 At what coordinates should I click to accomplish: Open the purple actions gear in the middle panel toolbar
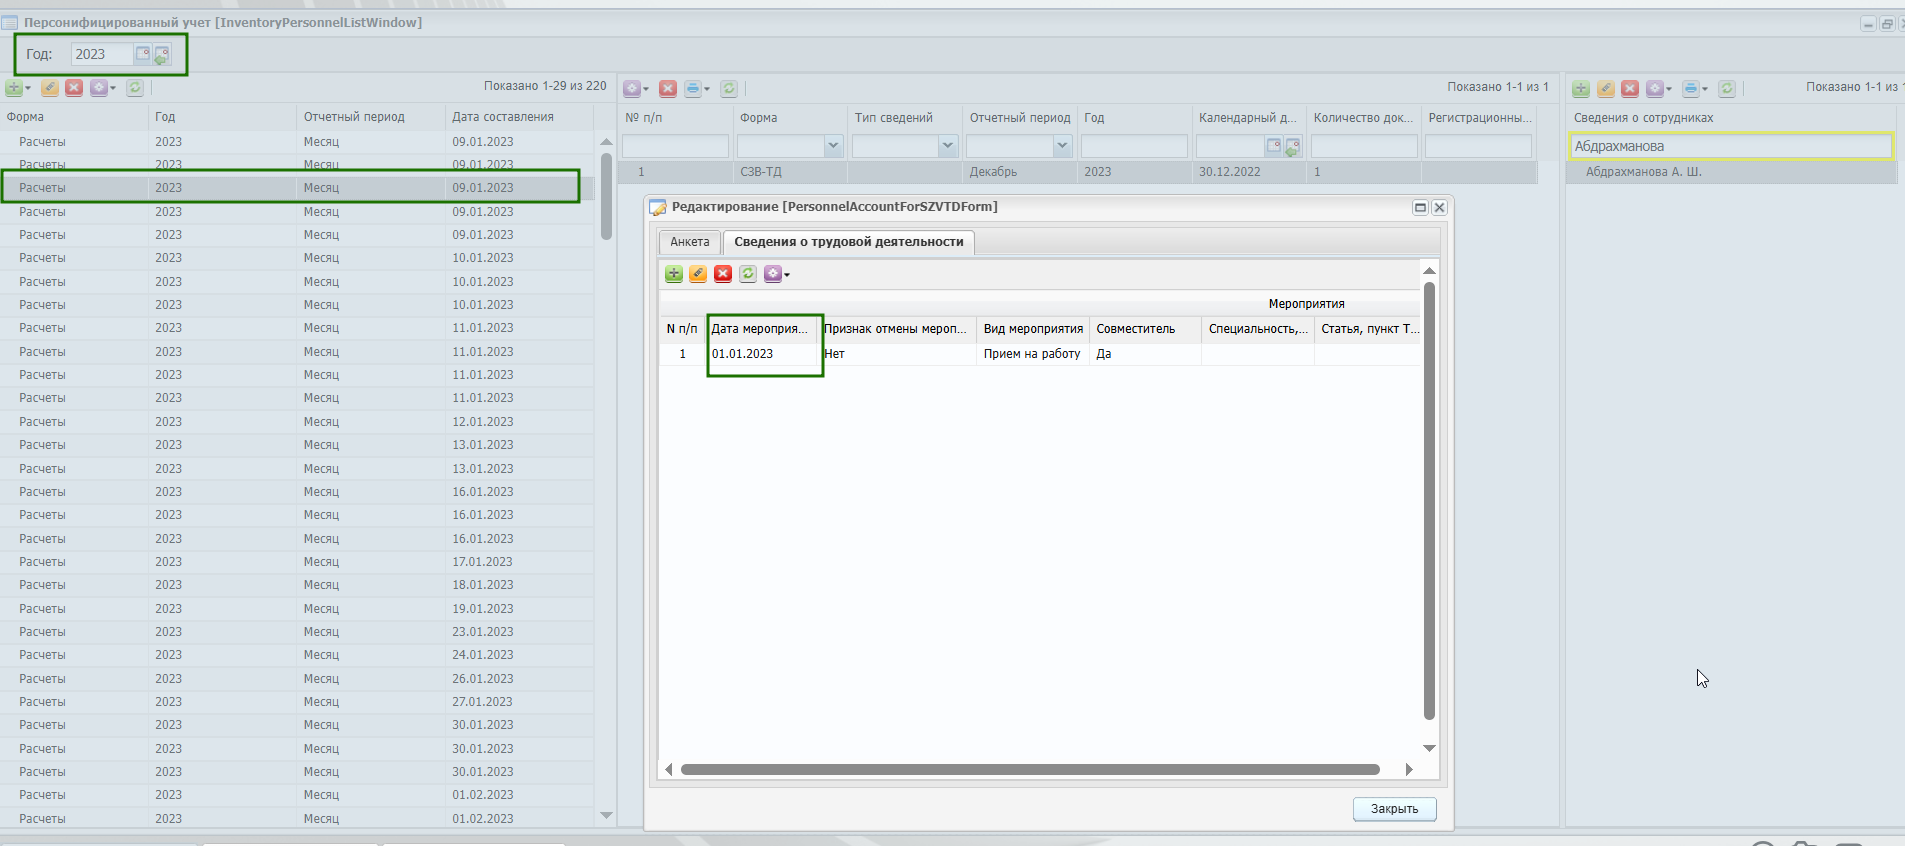[632, 89]
